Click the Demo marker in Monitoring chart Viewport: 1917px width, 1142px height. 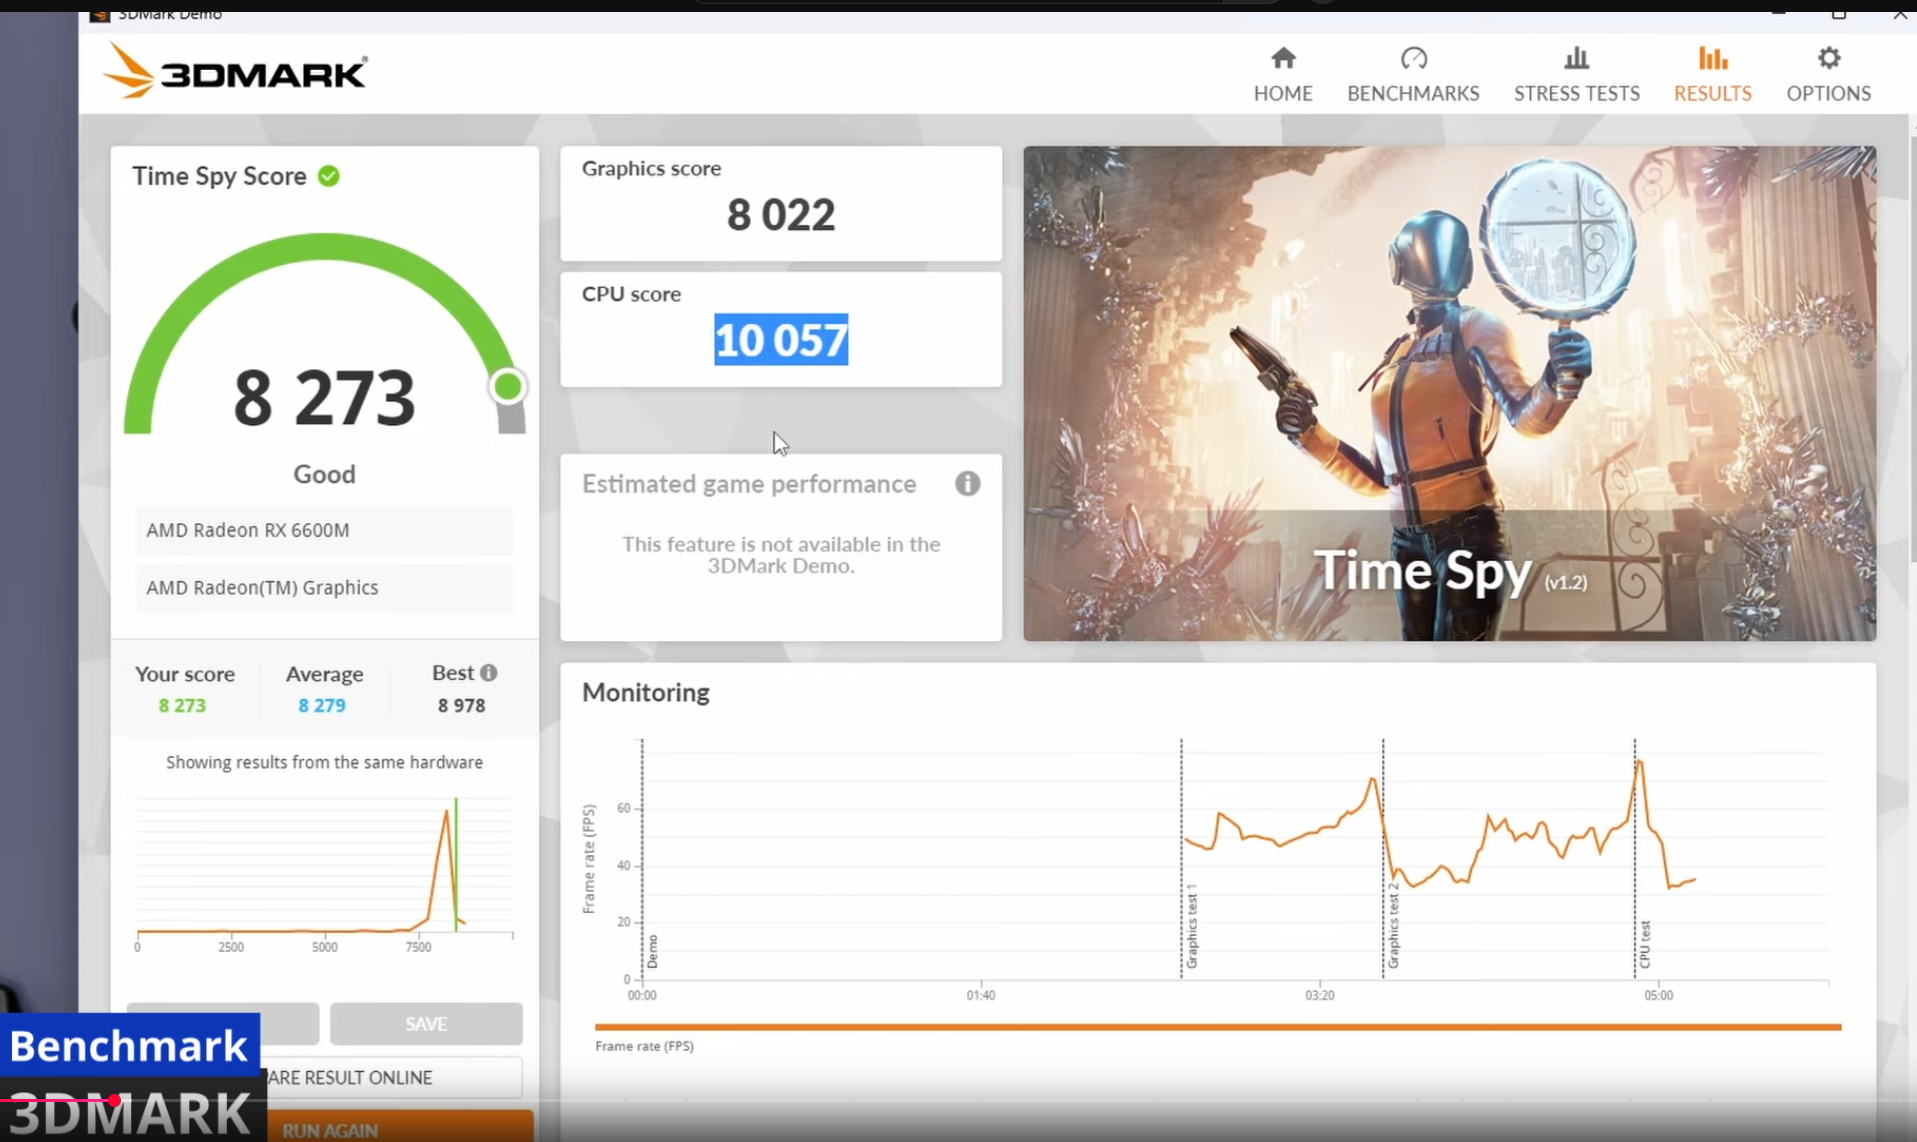(x=652, y=951)
